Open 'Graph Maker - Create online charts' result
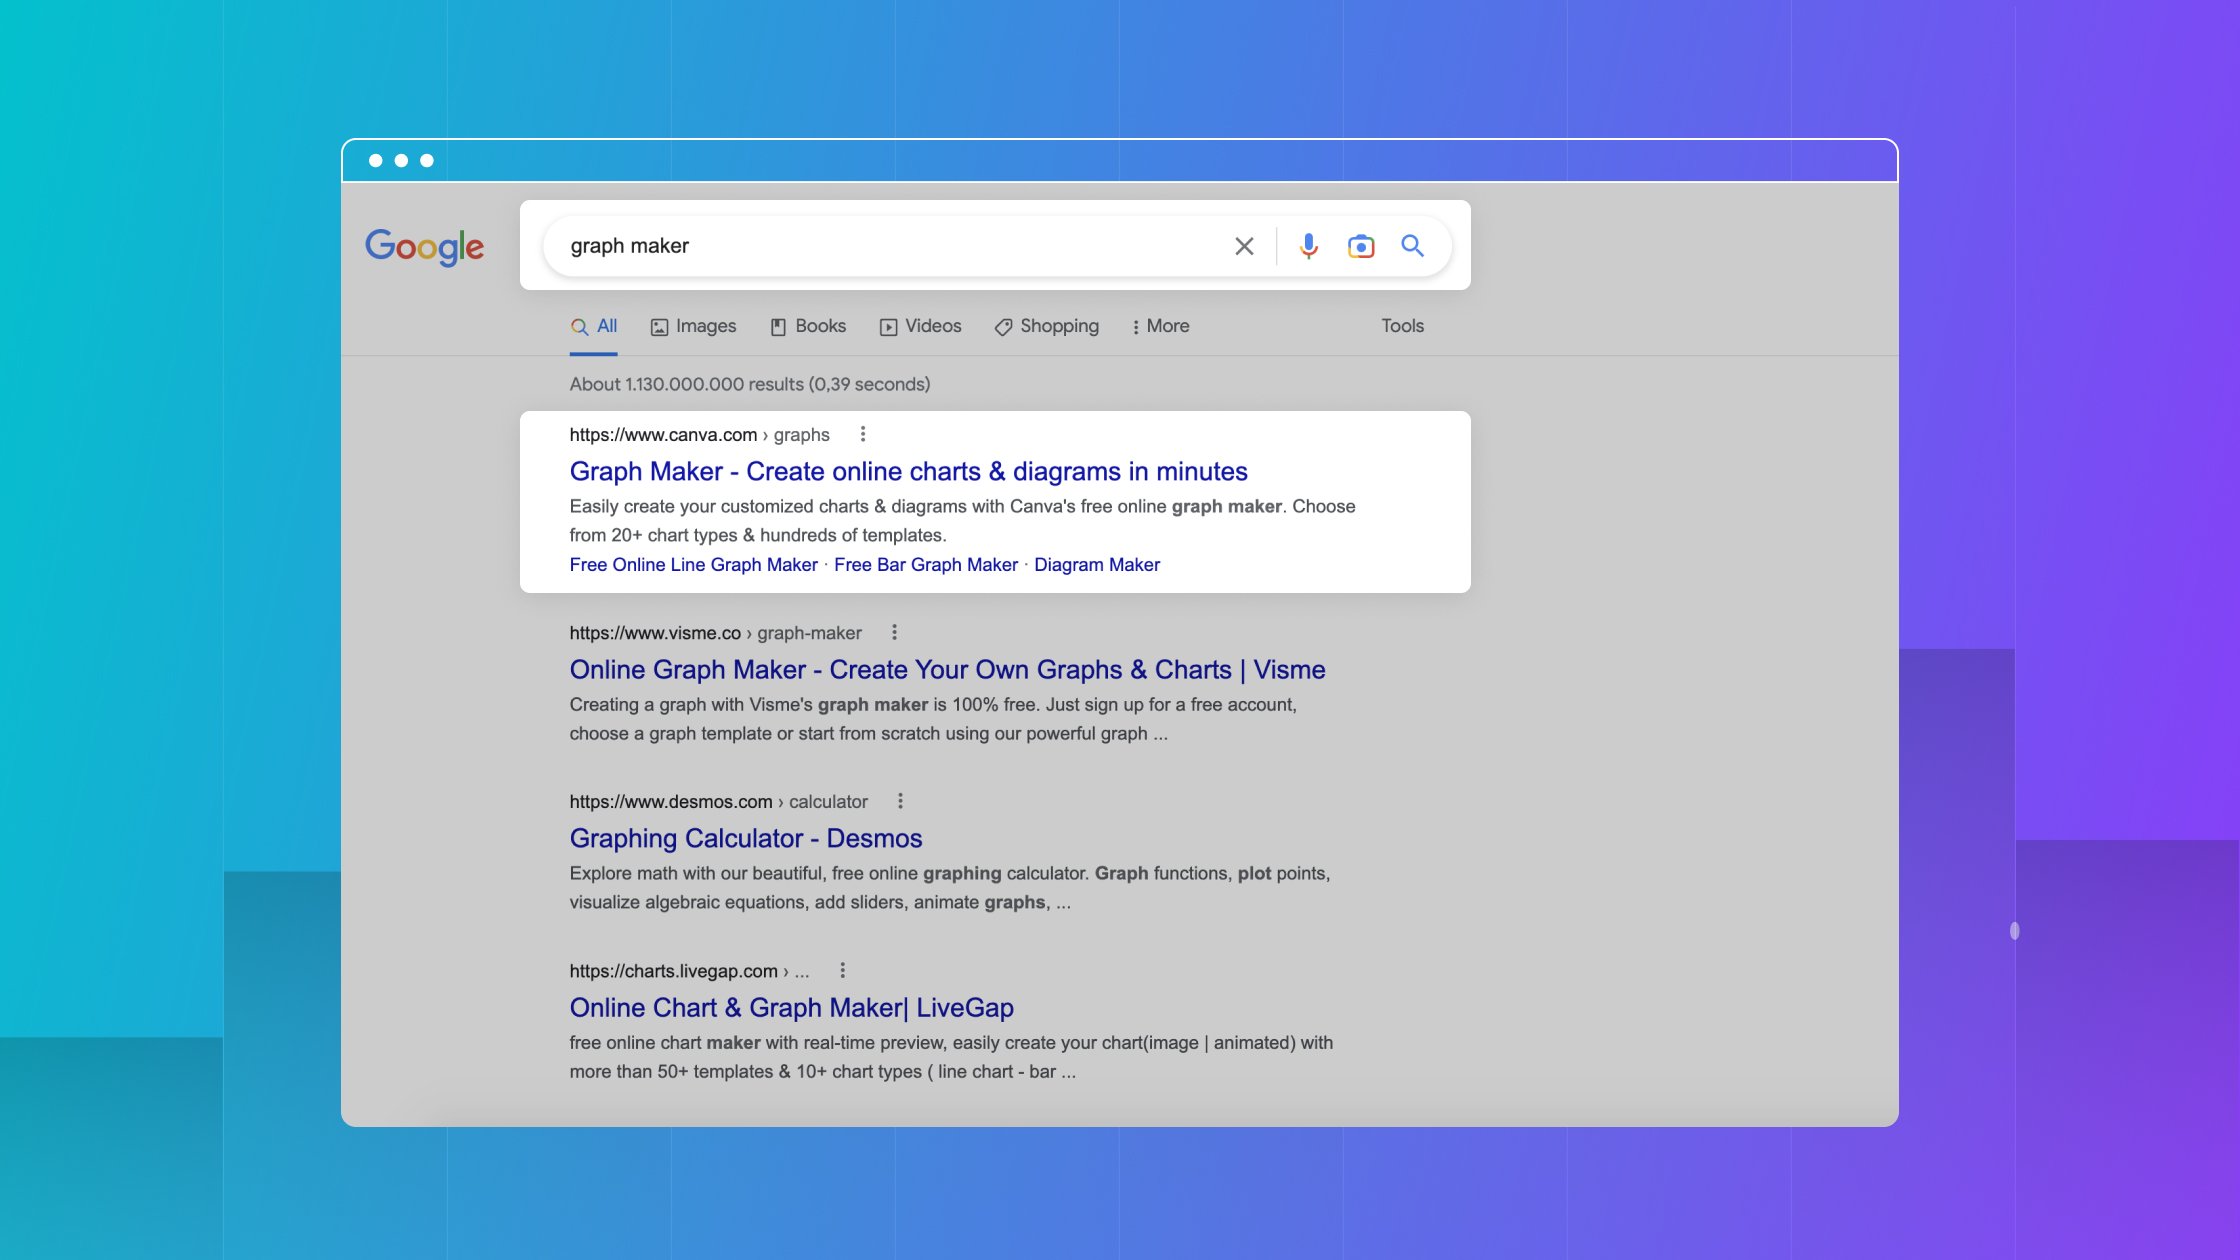Image resolution: width=2240 pixels, height=1260 pixels. pos(908,471)
